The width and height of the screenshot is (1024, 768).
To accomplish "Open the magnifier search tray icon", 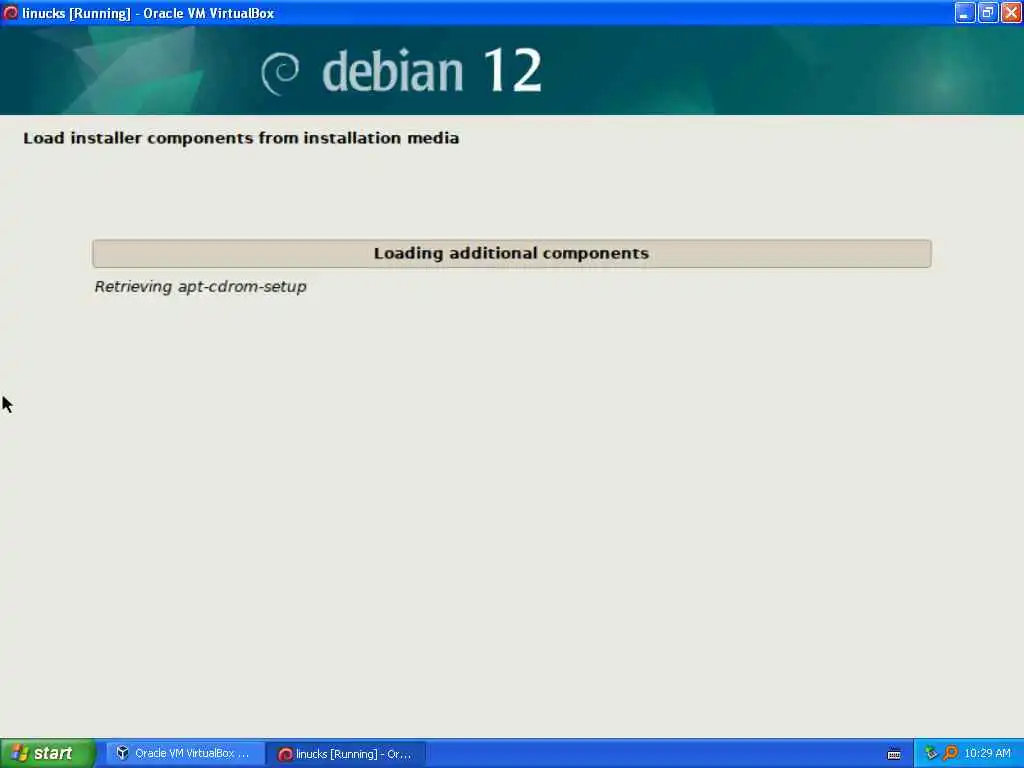I will (950, 753).
